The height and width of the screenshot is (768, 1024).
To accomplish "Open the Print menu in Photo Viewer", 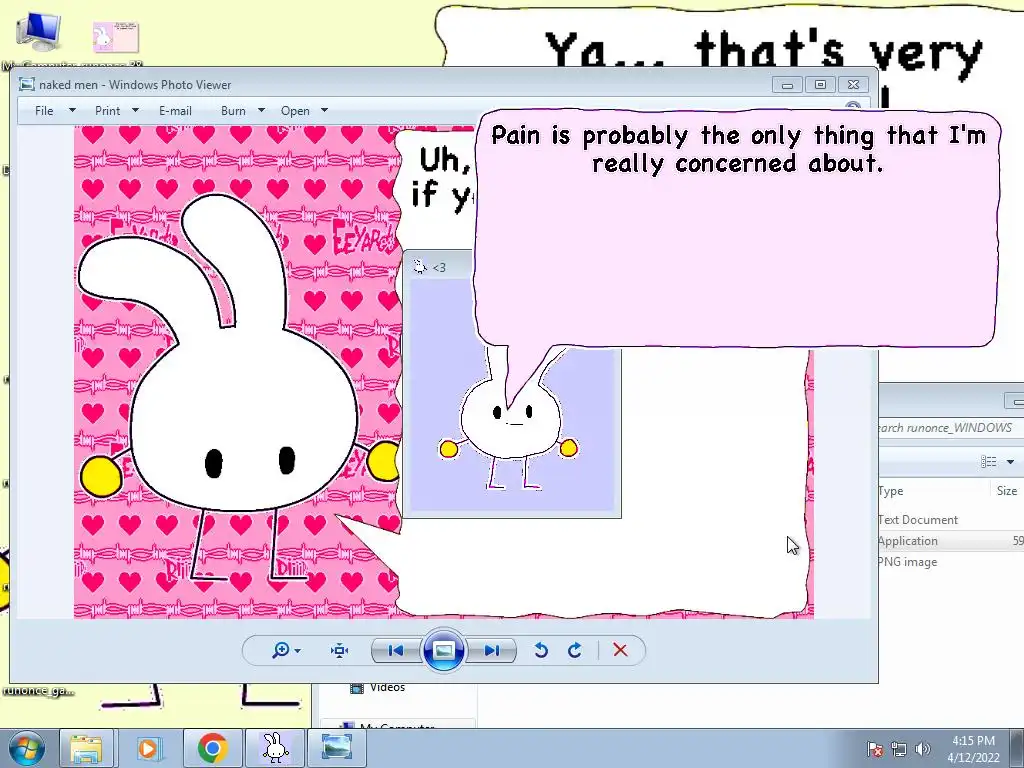I will pyautogui.click(x=107, y=111).
